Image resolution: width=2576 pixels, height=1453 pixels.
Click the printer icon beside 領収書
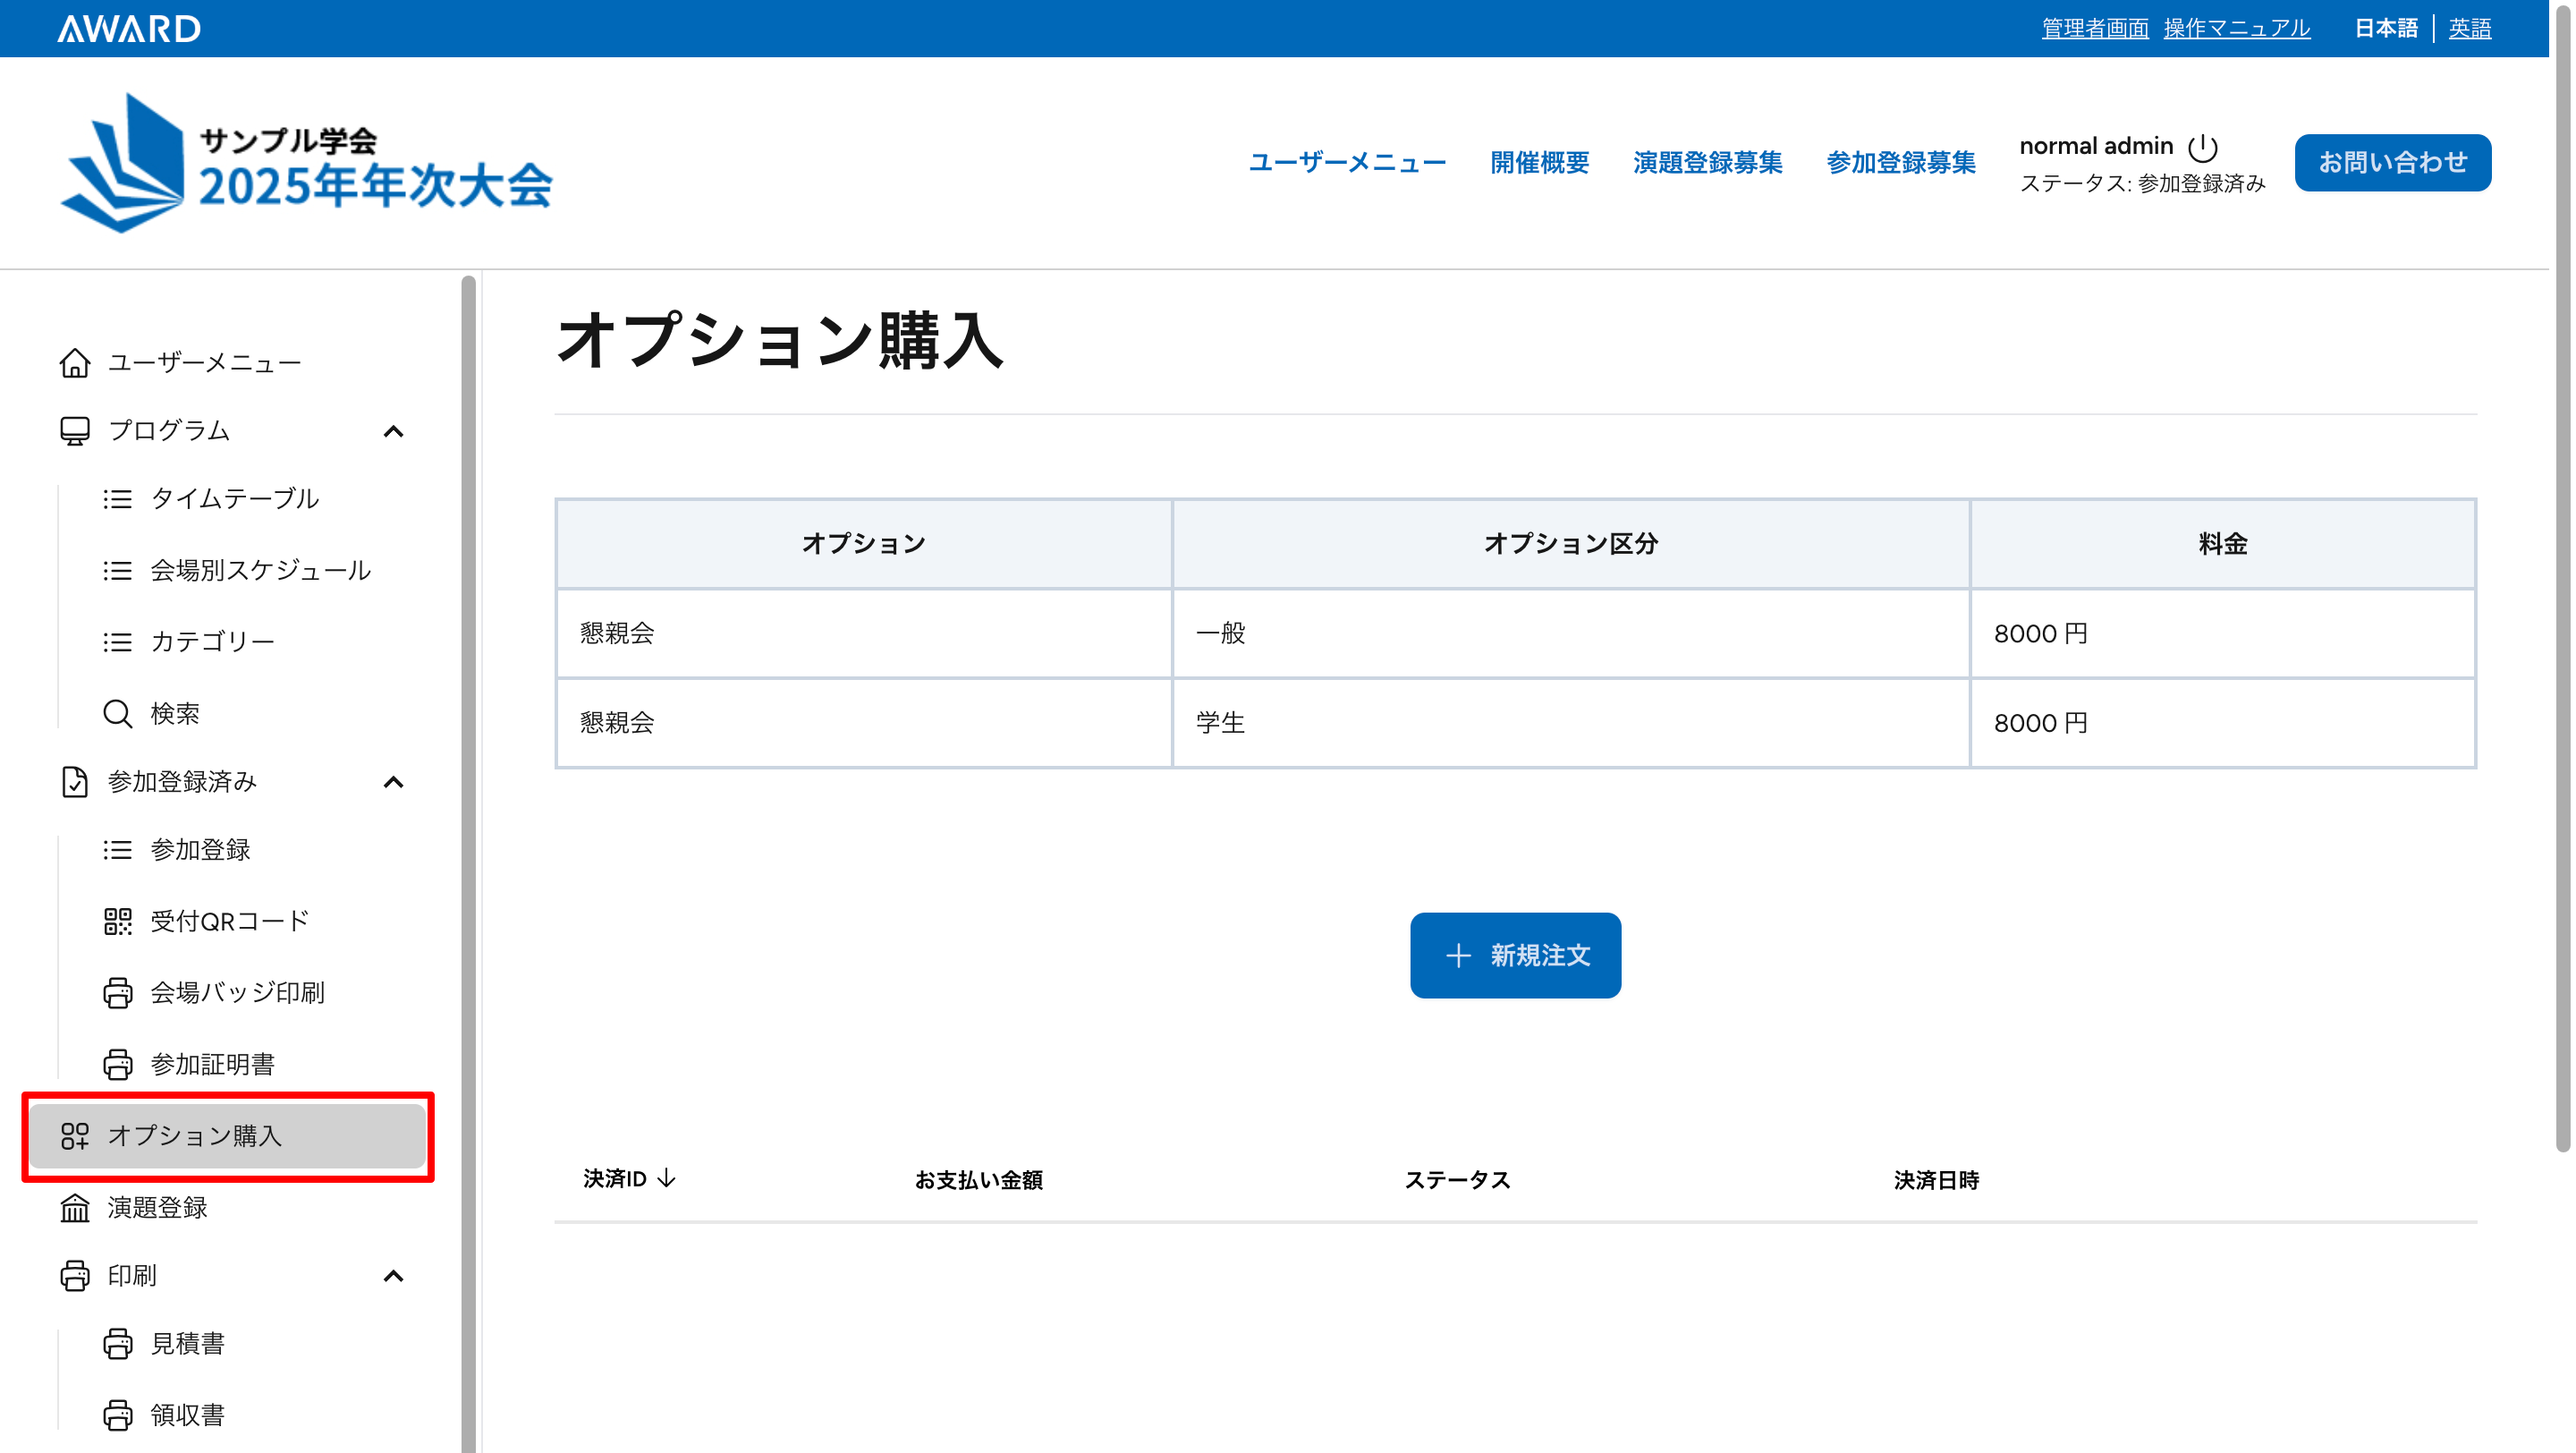[x=117, y=1415]
